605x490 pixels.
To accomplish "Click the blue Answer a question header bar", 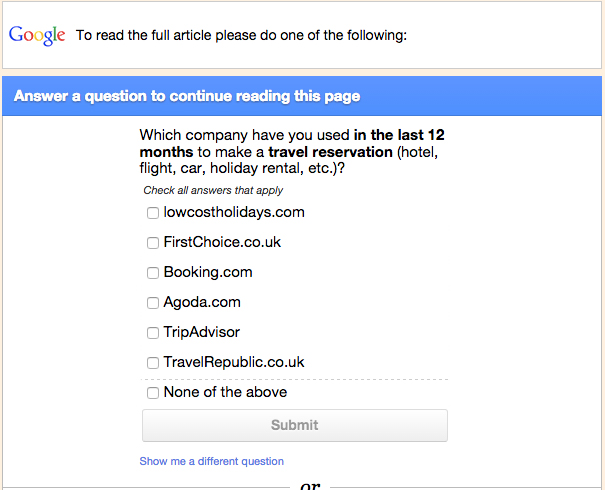I will 302,97.
